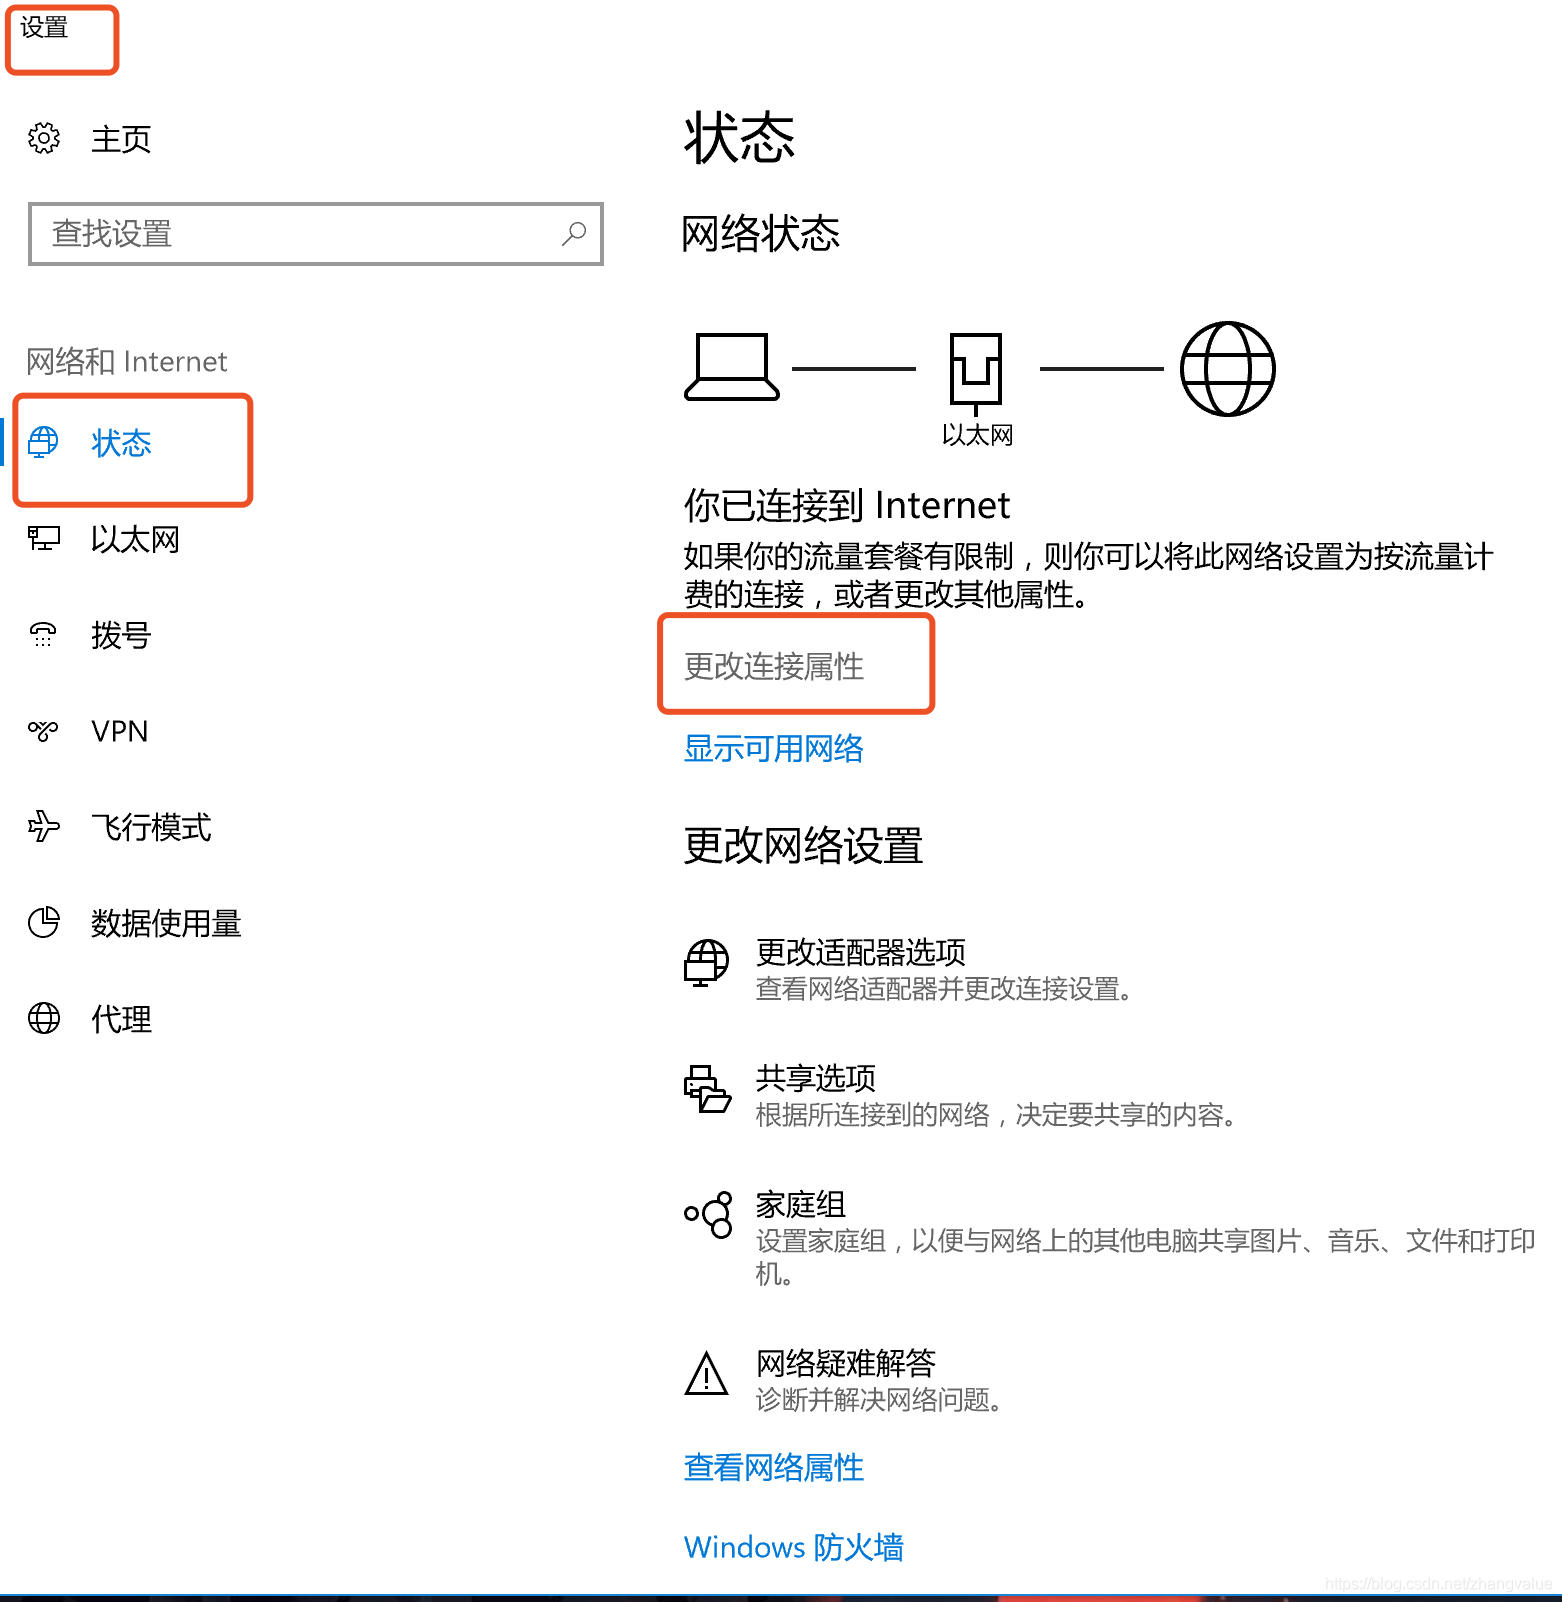Viewport: 1562px width, 1602px height.
Task: Open 家庭组 homegroup settings
Action: pos(801,1203)
